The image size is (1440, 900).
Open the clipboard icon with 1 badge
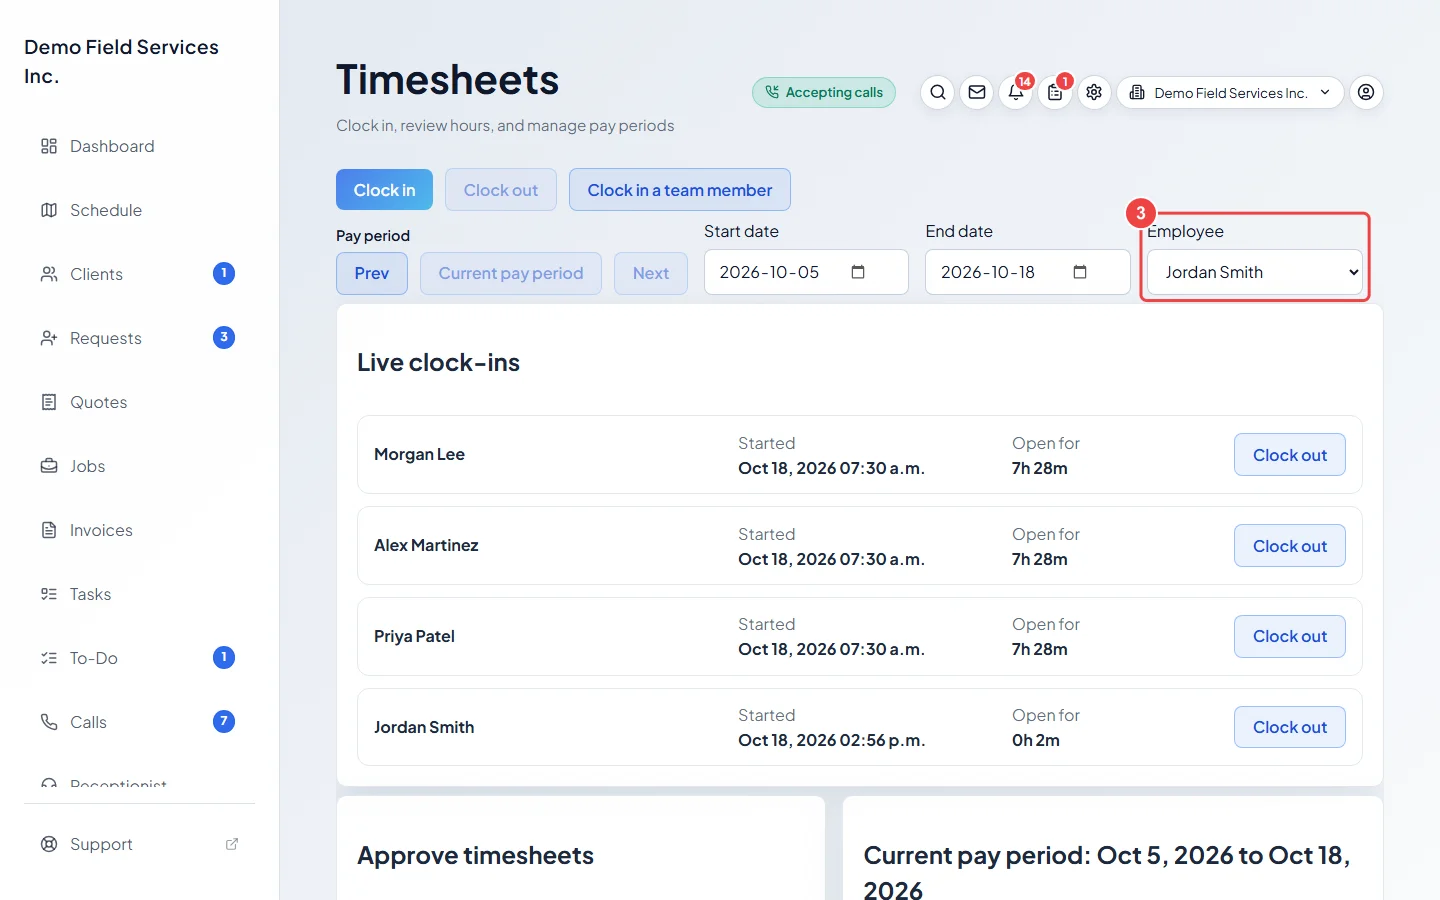click(x=1055, y=92)
